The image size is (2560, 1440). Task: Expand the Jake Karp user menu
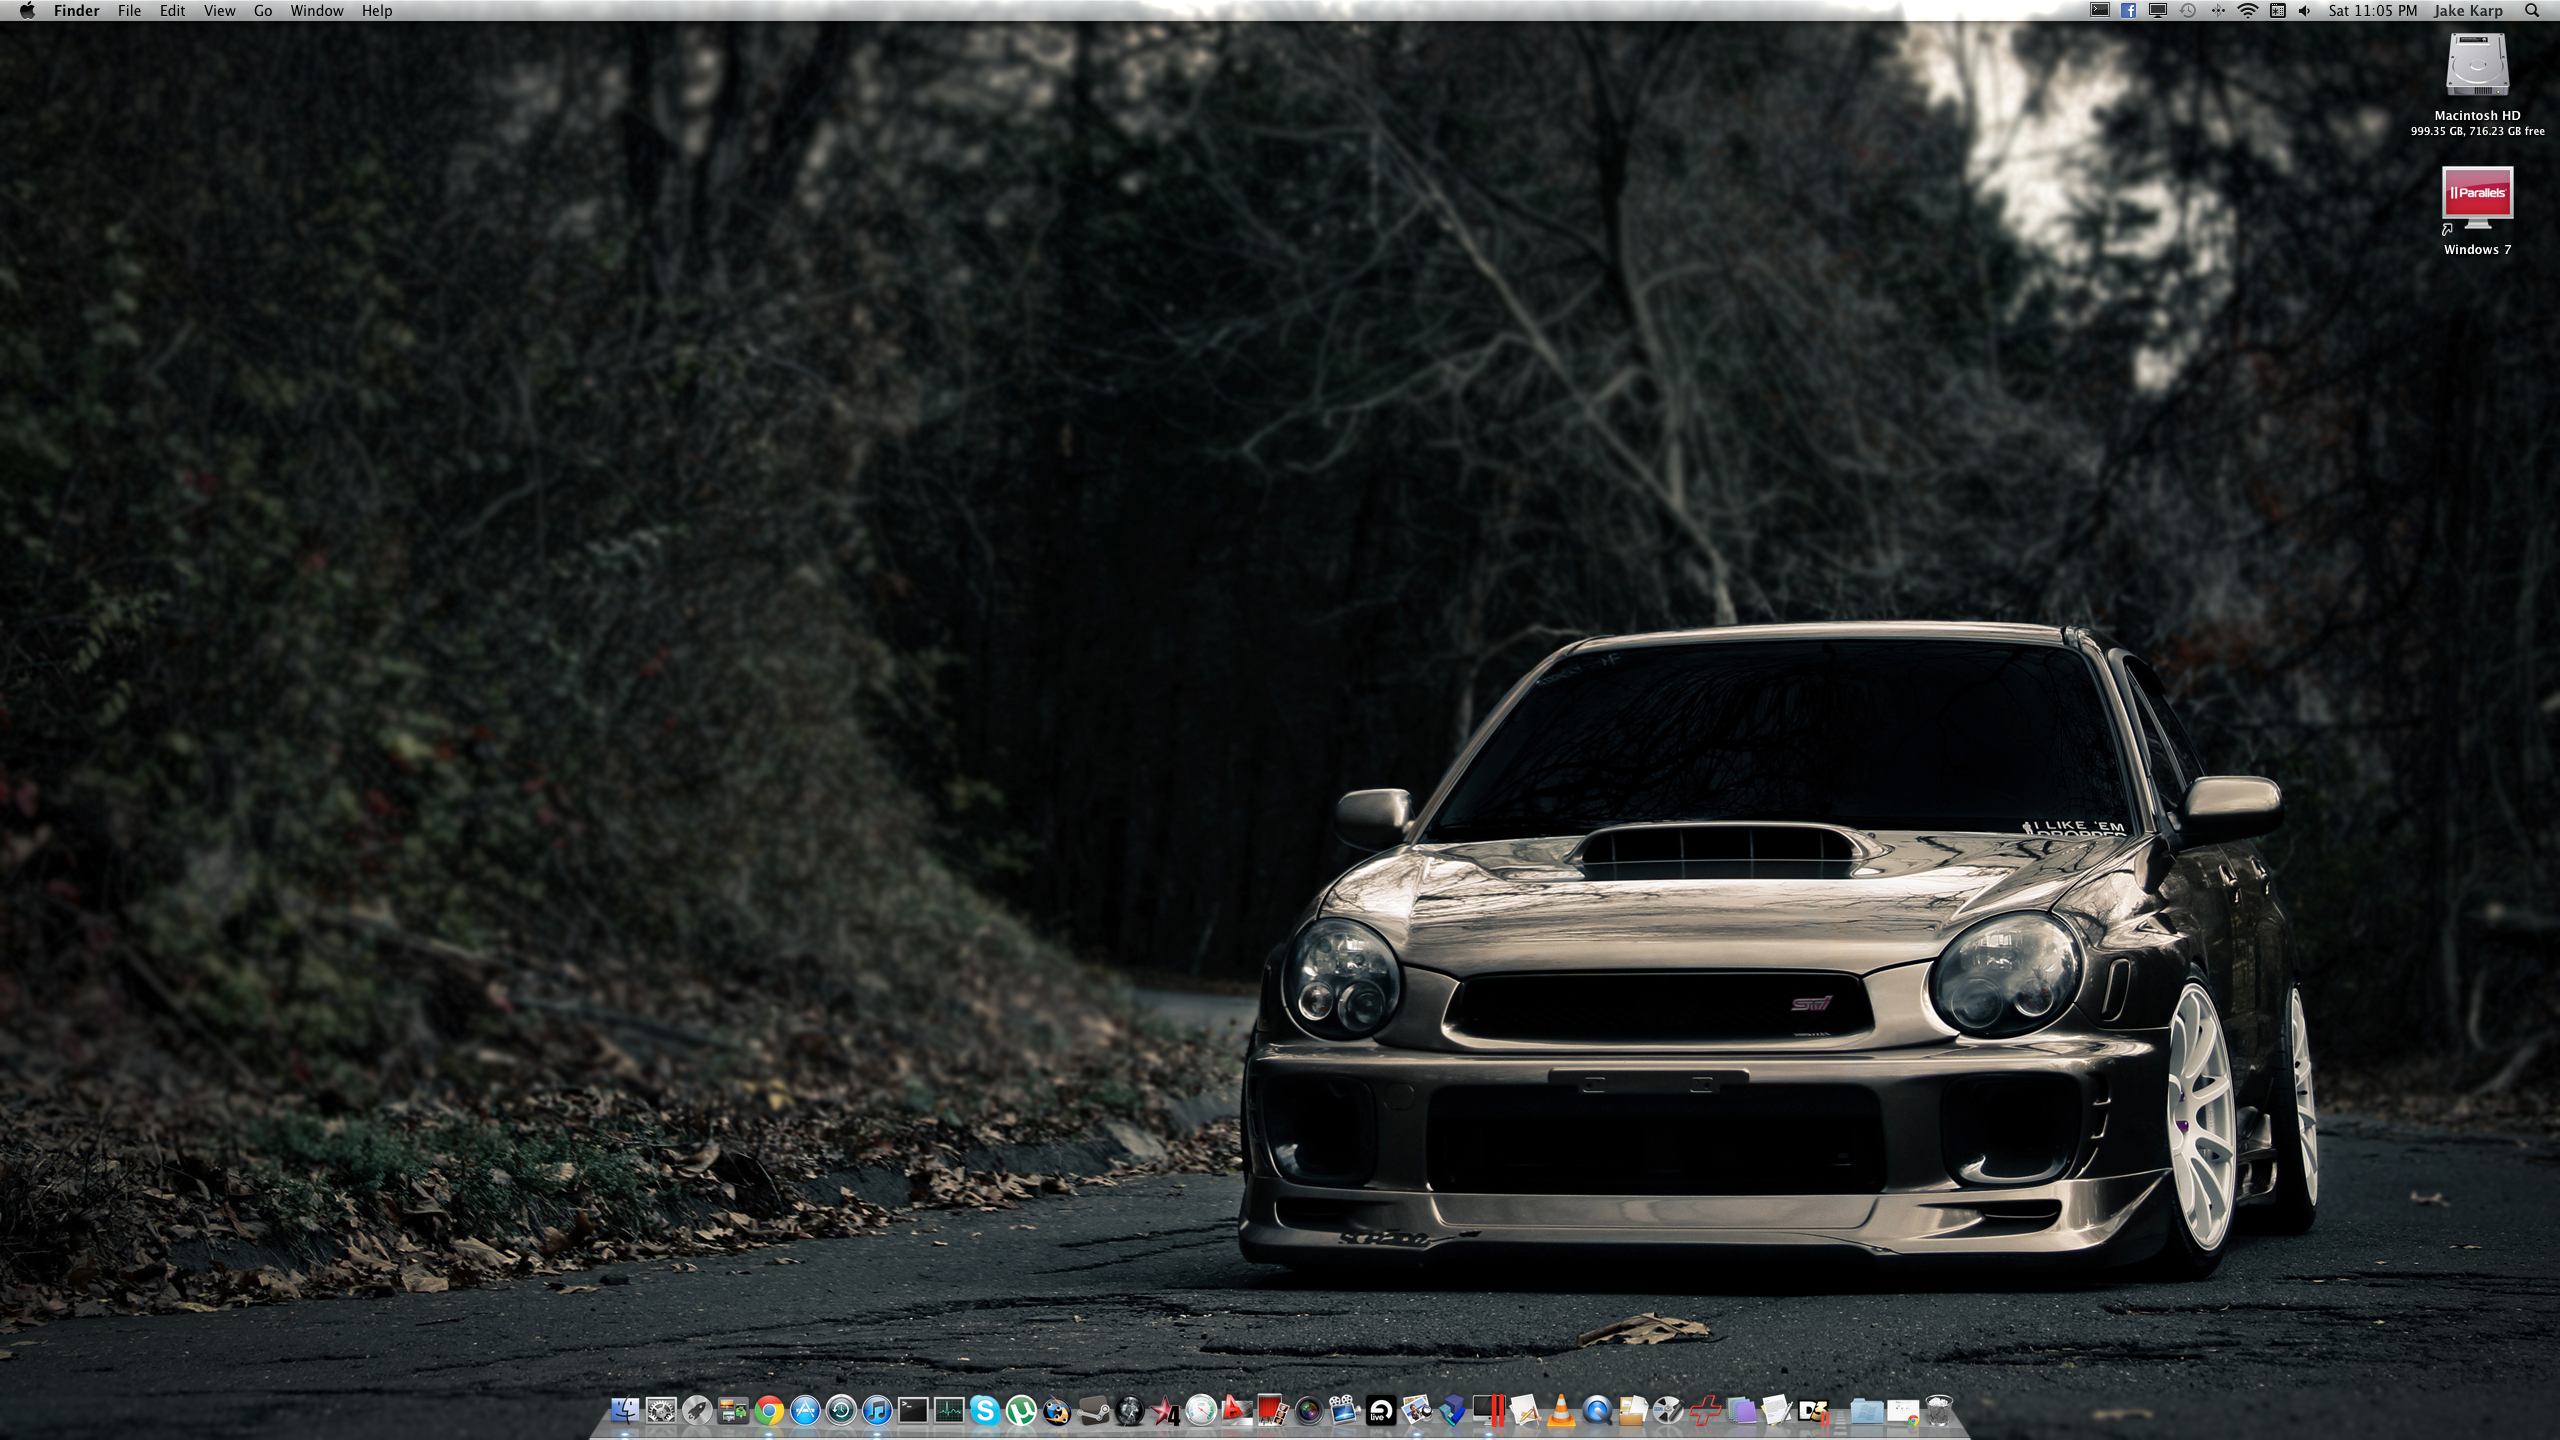(x=2468, y=11)
